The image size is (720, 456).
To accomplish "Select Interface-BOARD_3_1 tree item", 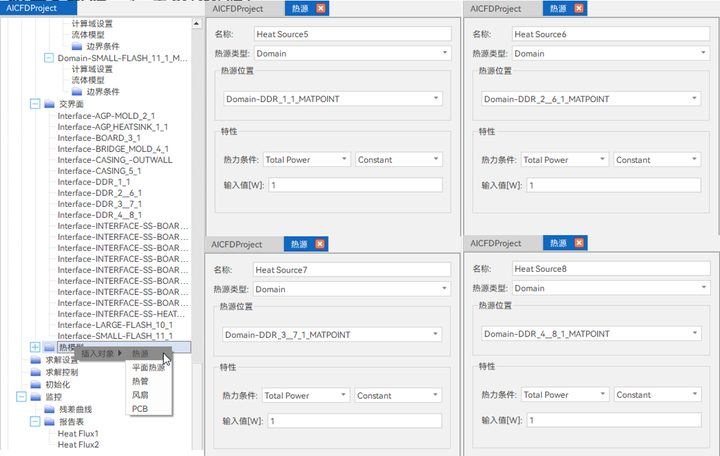I will pyautogui.click(x=99, y=138).
